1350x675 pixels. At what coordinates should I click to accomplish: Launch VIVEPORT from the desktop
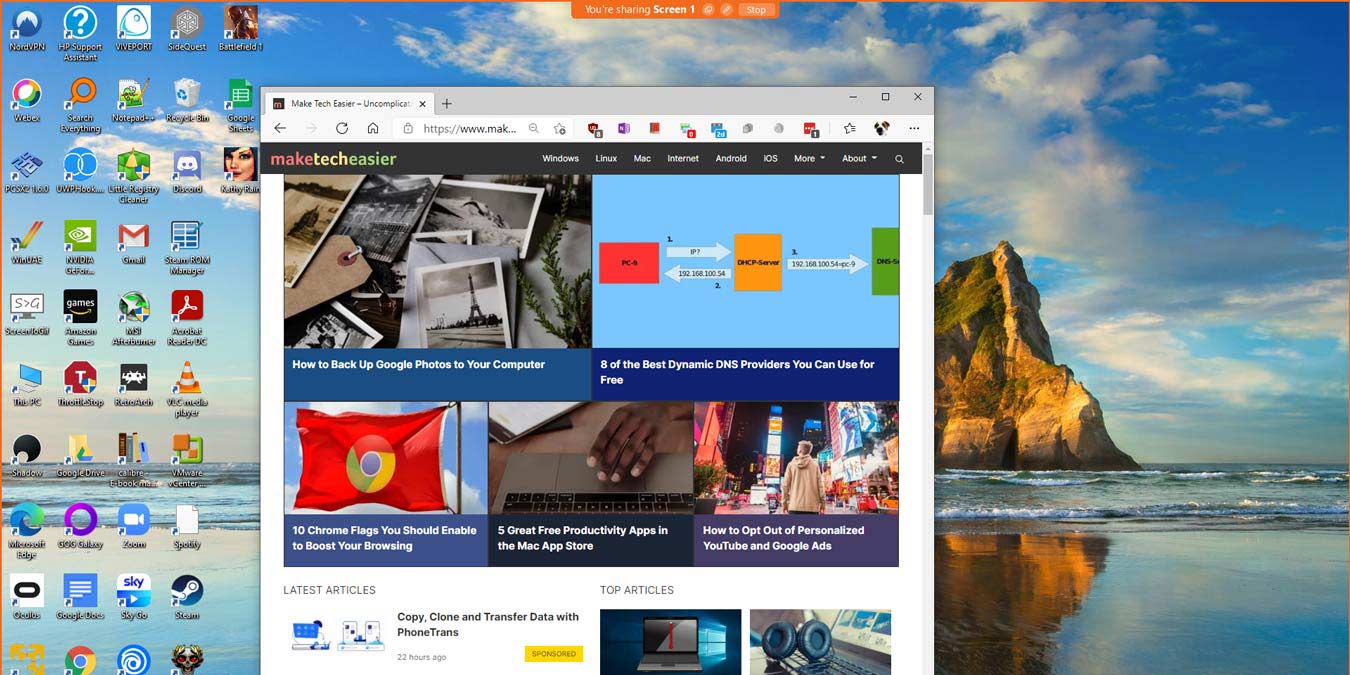pyautogui.click(x=134, y=26)
